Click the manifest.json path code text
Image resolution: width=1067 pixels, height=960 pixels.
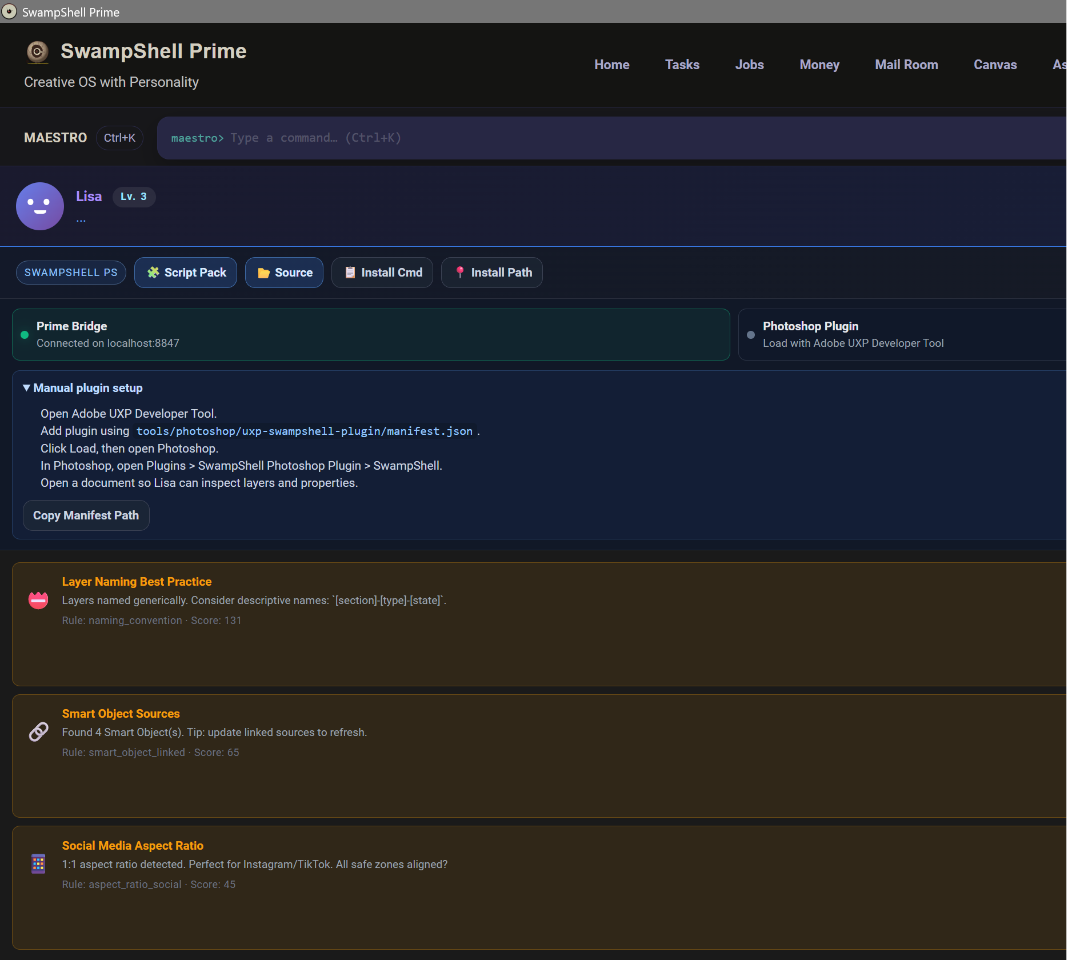304,431
